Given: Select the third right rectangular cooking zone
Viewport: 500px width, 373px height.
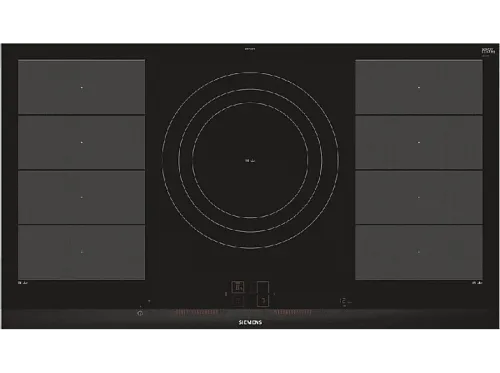Looking at the screenshot, I should [x=419, y=197].
